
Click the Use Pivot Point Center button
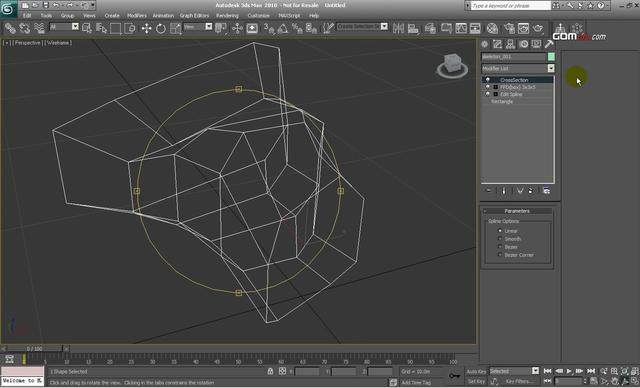221,28
